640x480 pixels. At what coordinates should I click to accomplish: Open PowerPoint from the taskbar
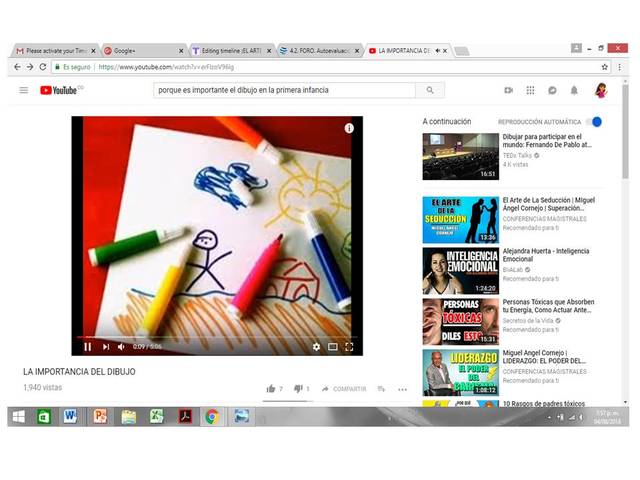(100, 417)
